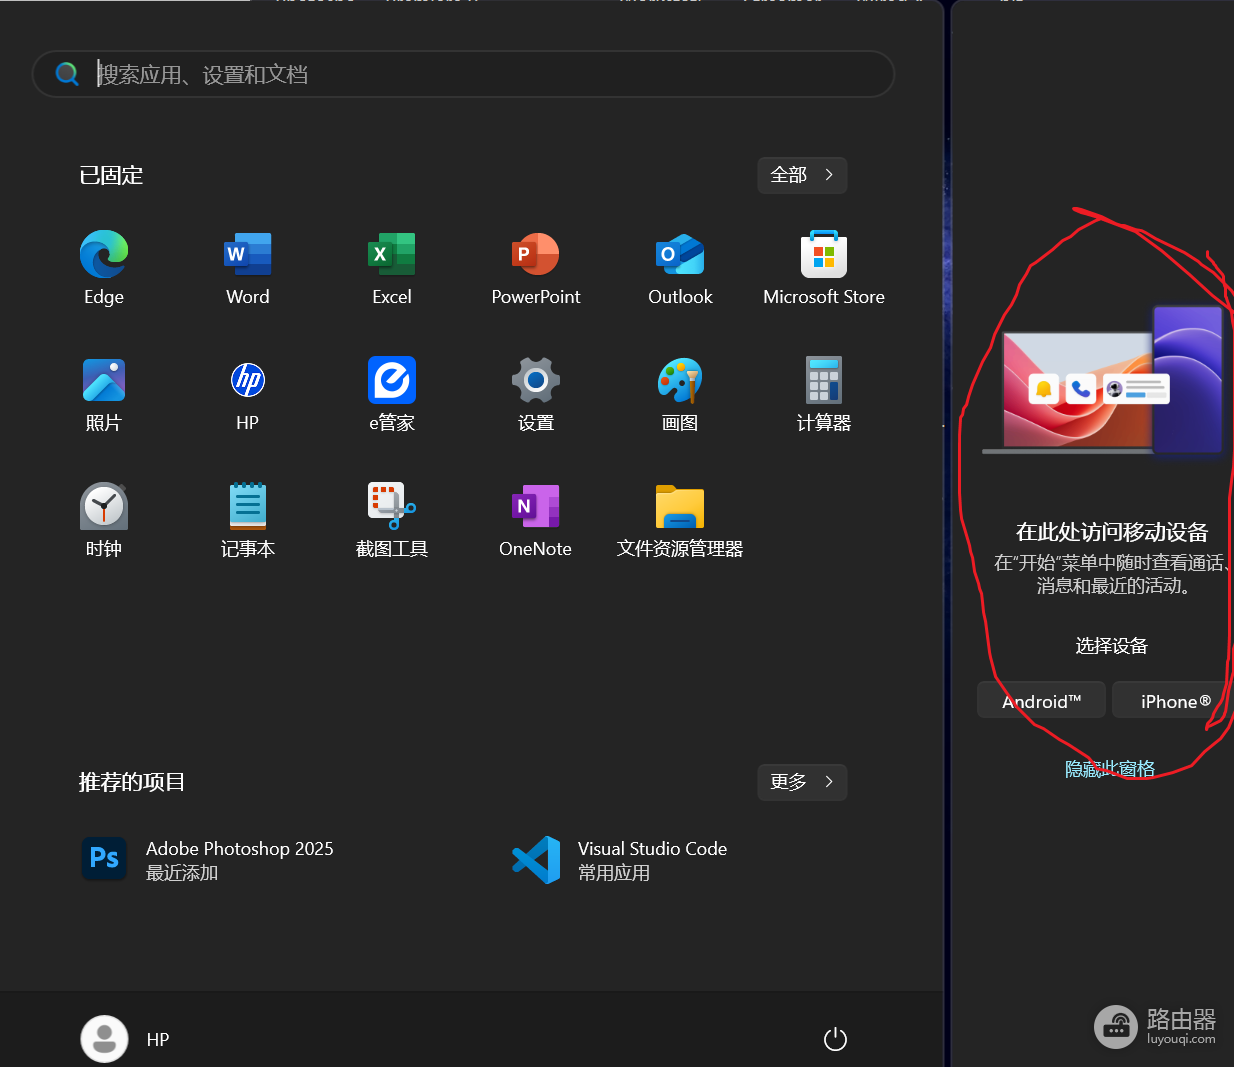Click the power button icon
Viewport: 1234px width, 1067px height.
(835, 1040)
